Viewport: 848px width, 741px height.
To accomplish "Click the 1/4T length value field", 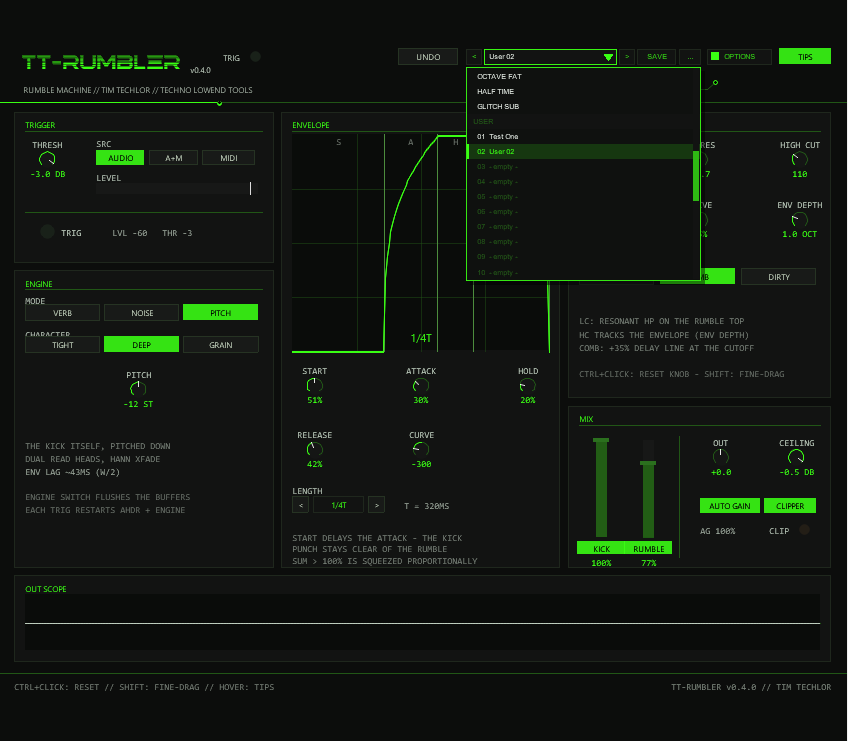I will click(339, 505).
